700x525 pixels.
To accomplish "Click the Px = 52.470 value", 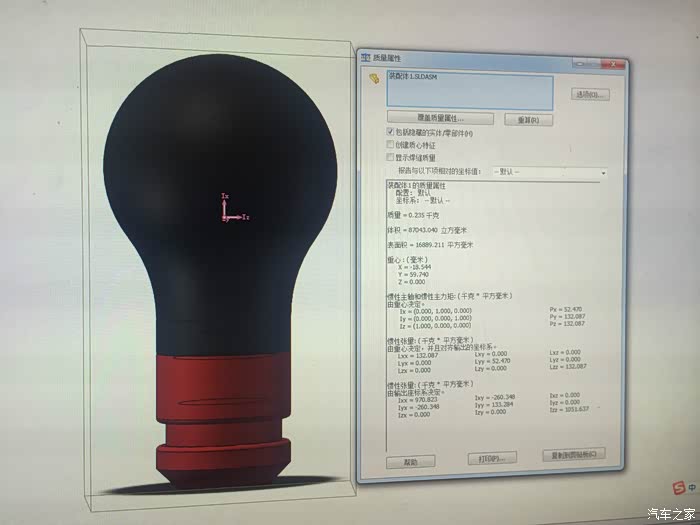I will pos(566,309).
